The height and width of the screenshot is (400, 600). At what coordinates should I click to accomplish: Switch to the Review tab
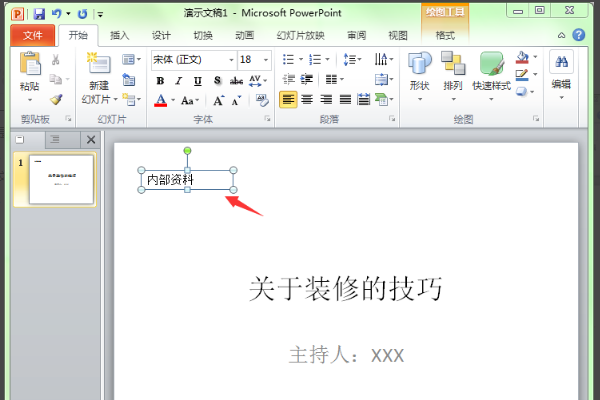pyautogui.click(x=357, y=36)
